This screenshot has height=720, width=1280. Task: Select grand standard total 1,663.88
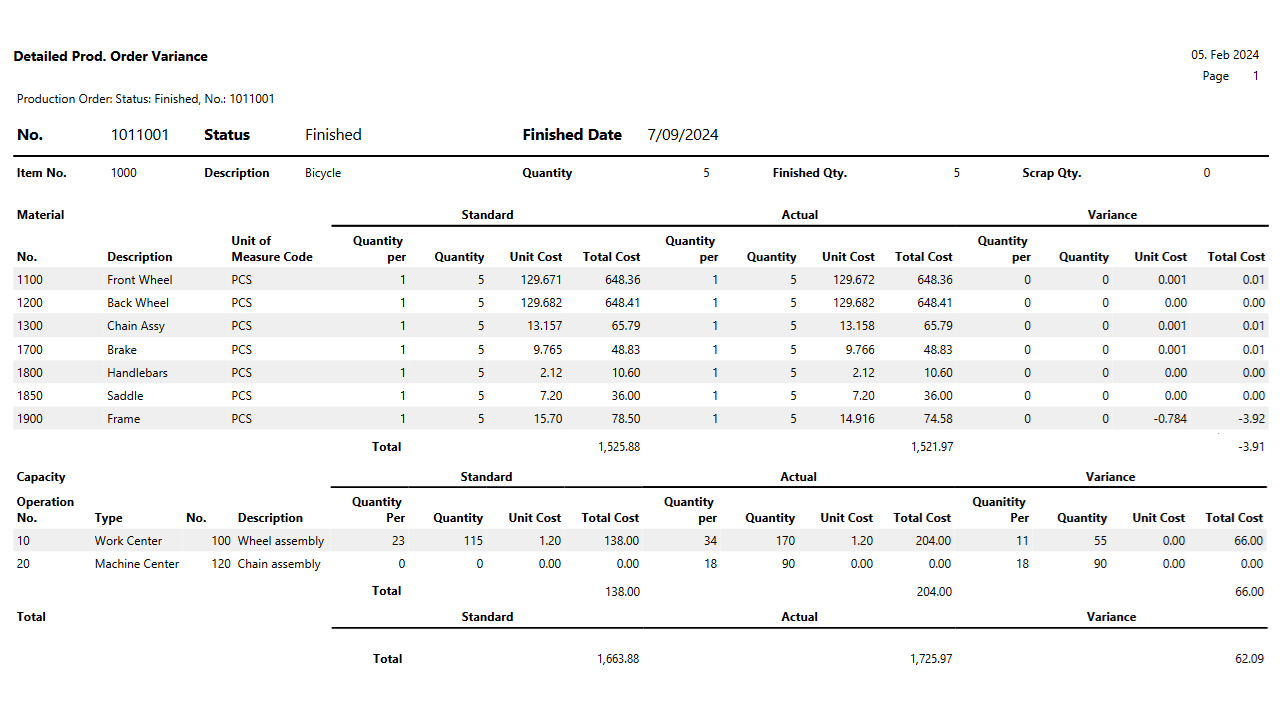pyautogui.click(x=618, y=659)
